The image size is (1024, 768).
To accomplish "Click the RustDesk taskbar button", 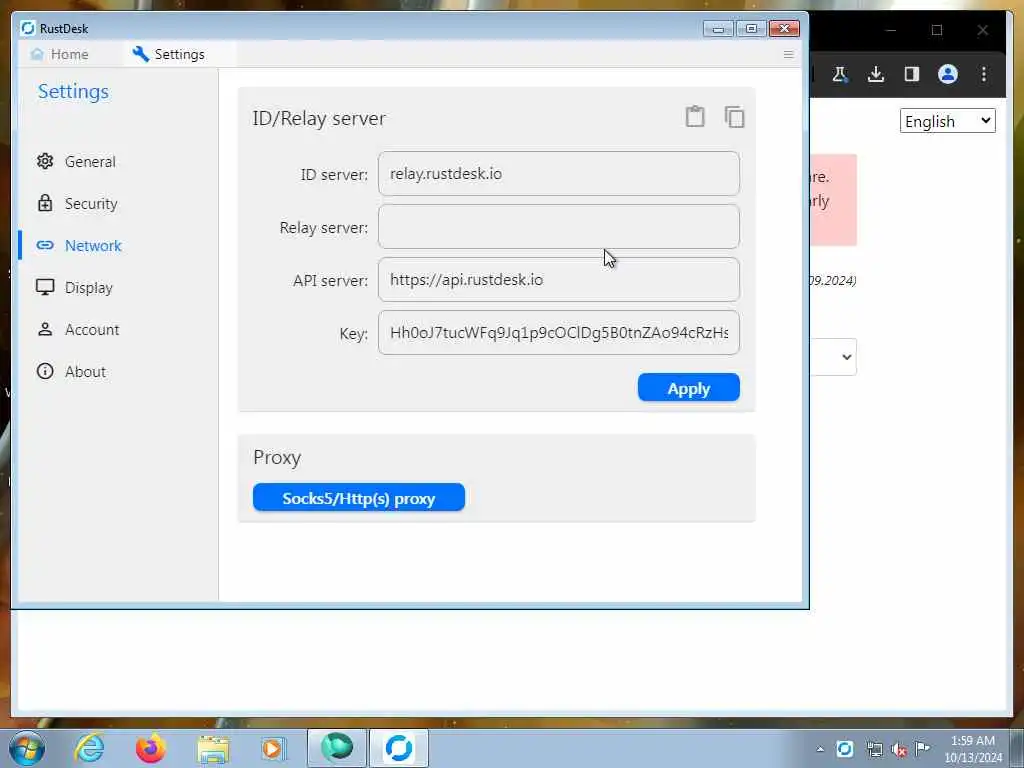I will (x=398, y=748).
